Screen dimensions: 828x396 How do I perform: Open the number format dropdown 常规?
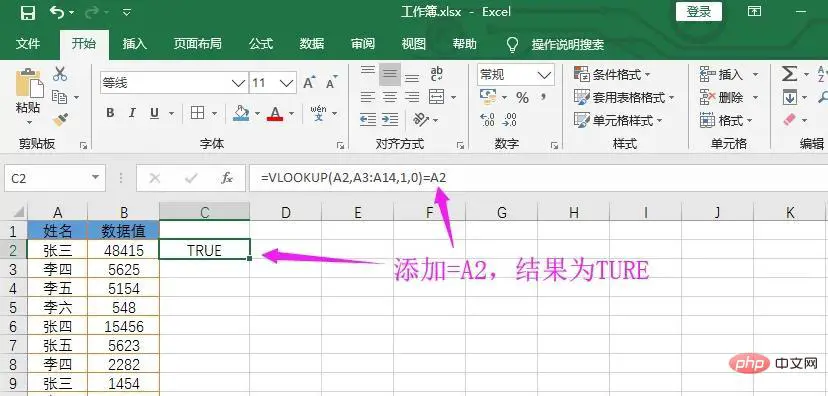tap(516, 74)
